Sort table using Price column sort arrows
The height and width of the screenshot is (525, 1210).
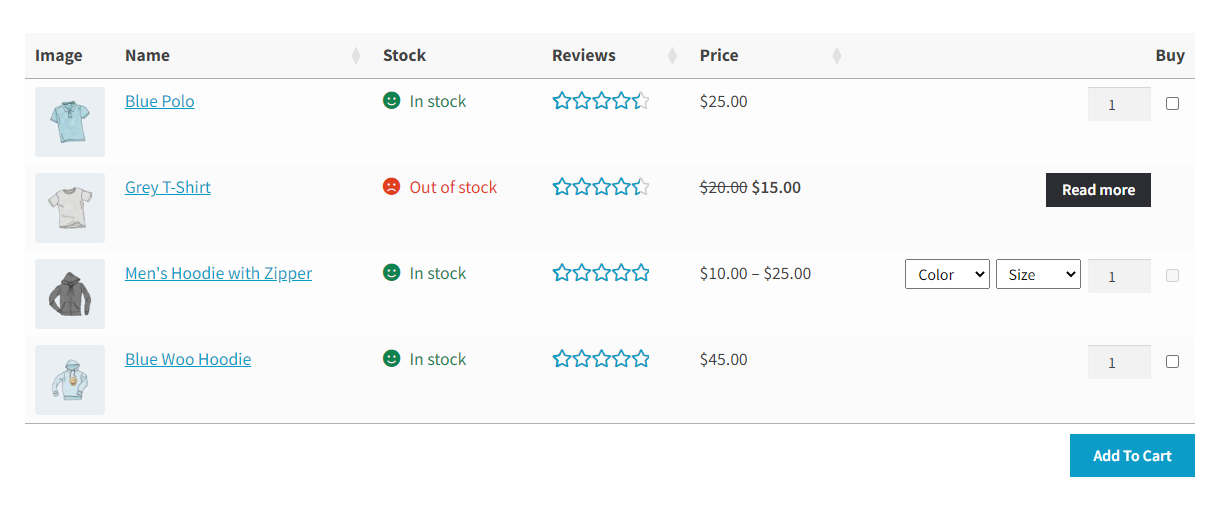837,56
